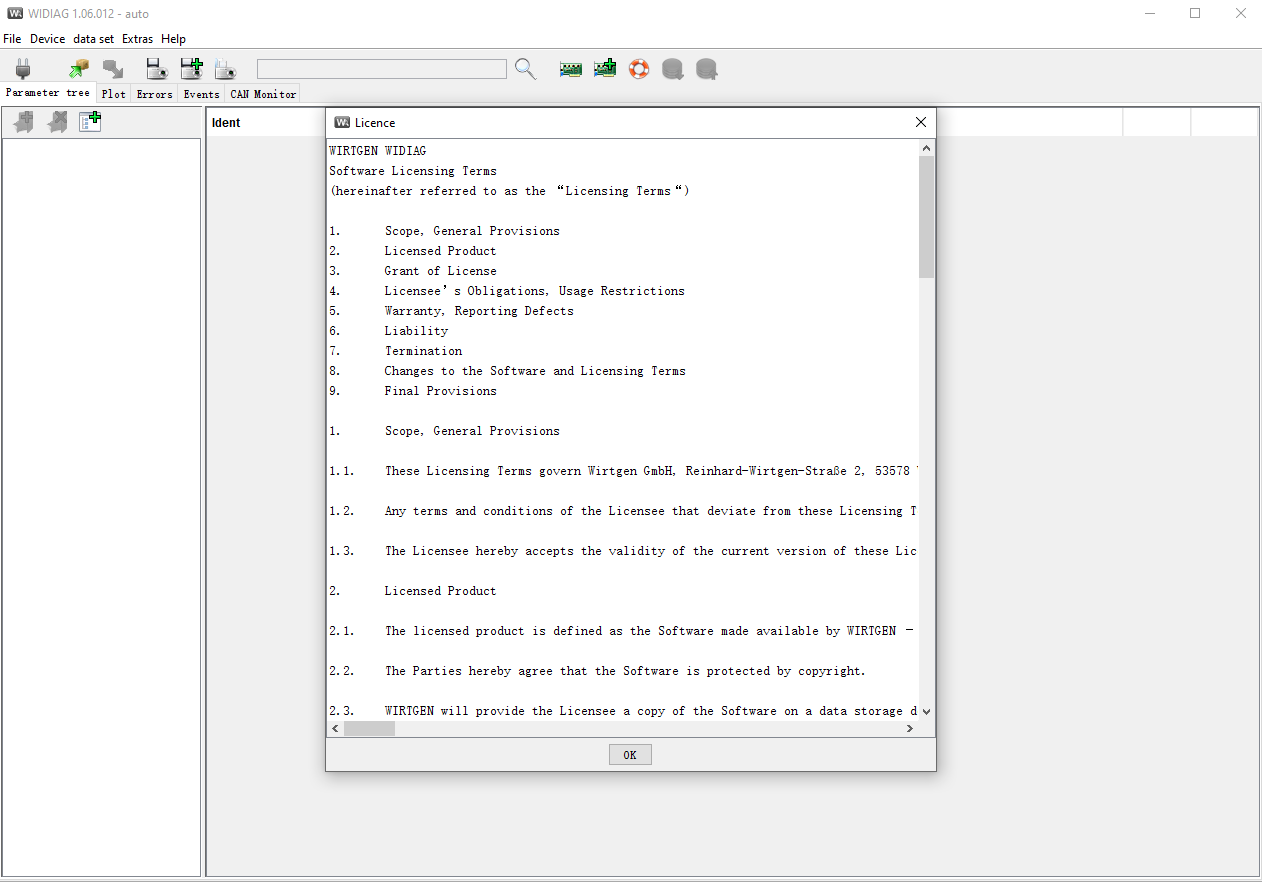Screen dimensions: 1262x882
Task: Click the list with green plus icon
Action: tap(90, 122)
